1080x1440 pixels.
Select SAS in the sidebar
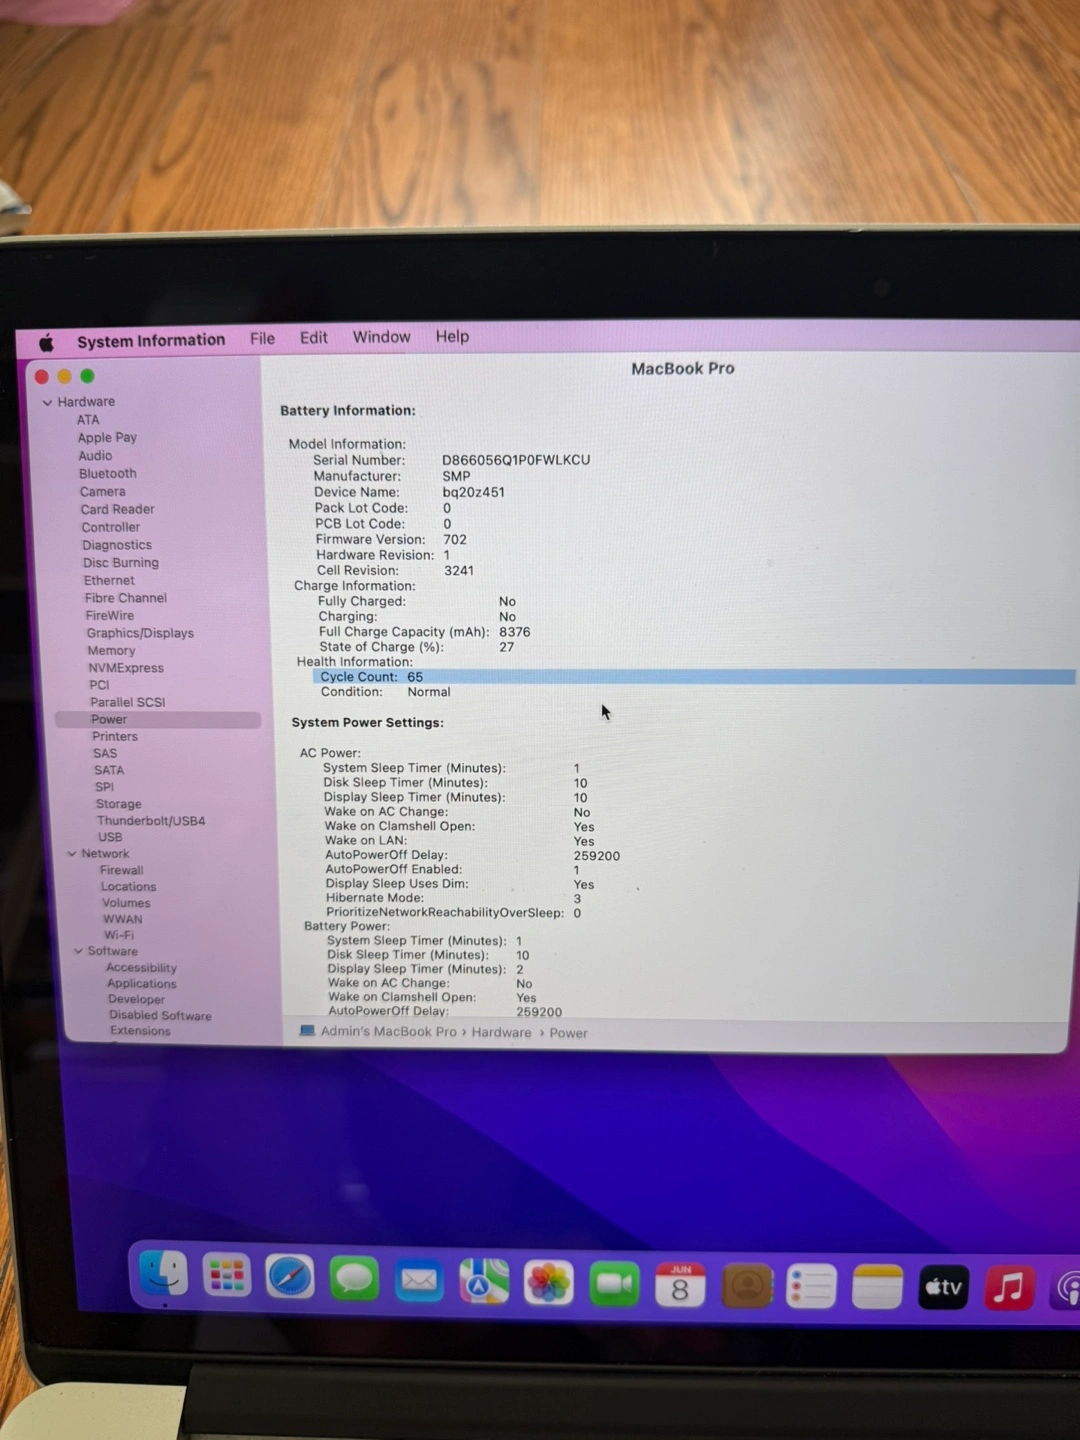click(105, 754)
